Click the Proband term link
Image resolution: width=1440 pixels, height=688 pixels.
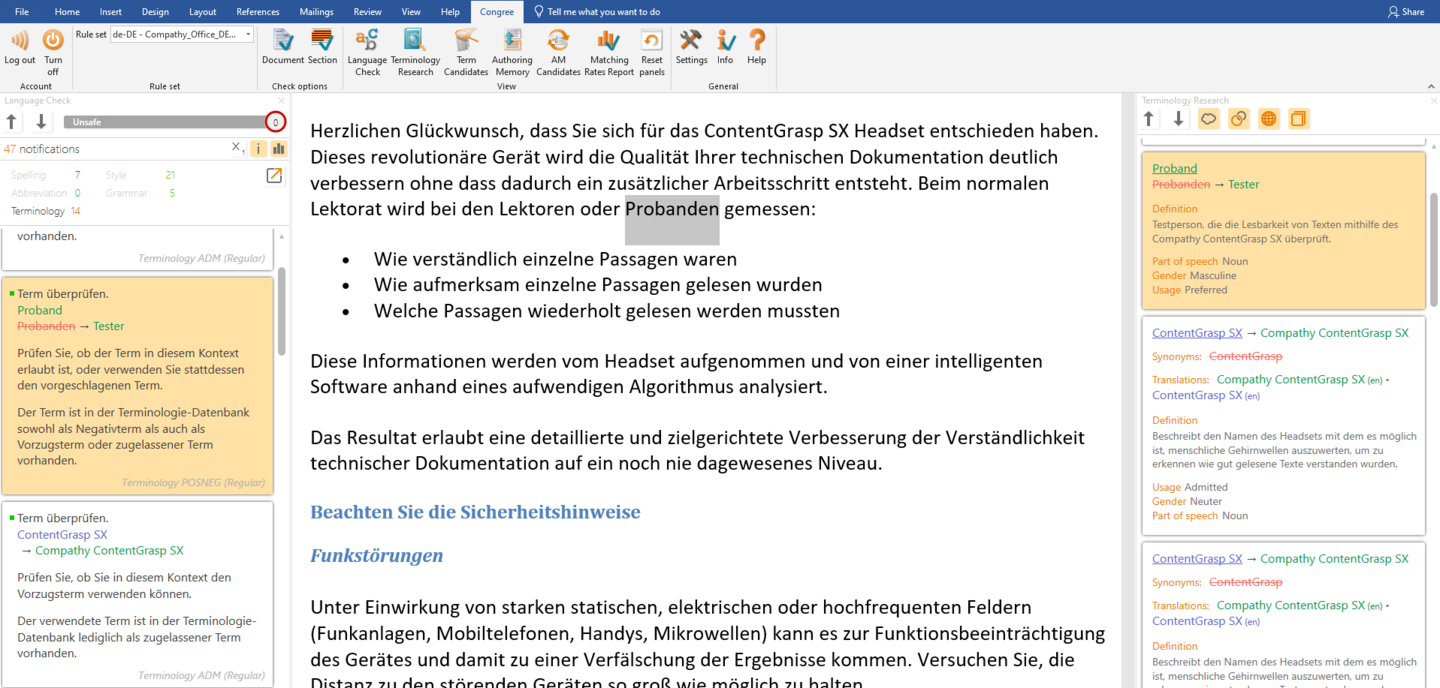[1174, 168]
